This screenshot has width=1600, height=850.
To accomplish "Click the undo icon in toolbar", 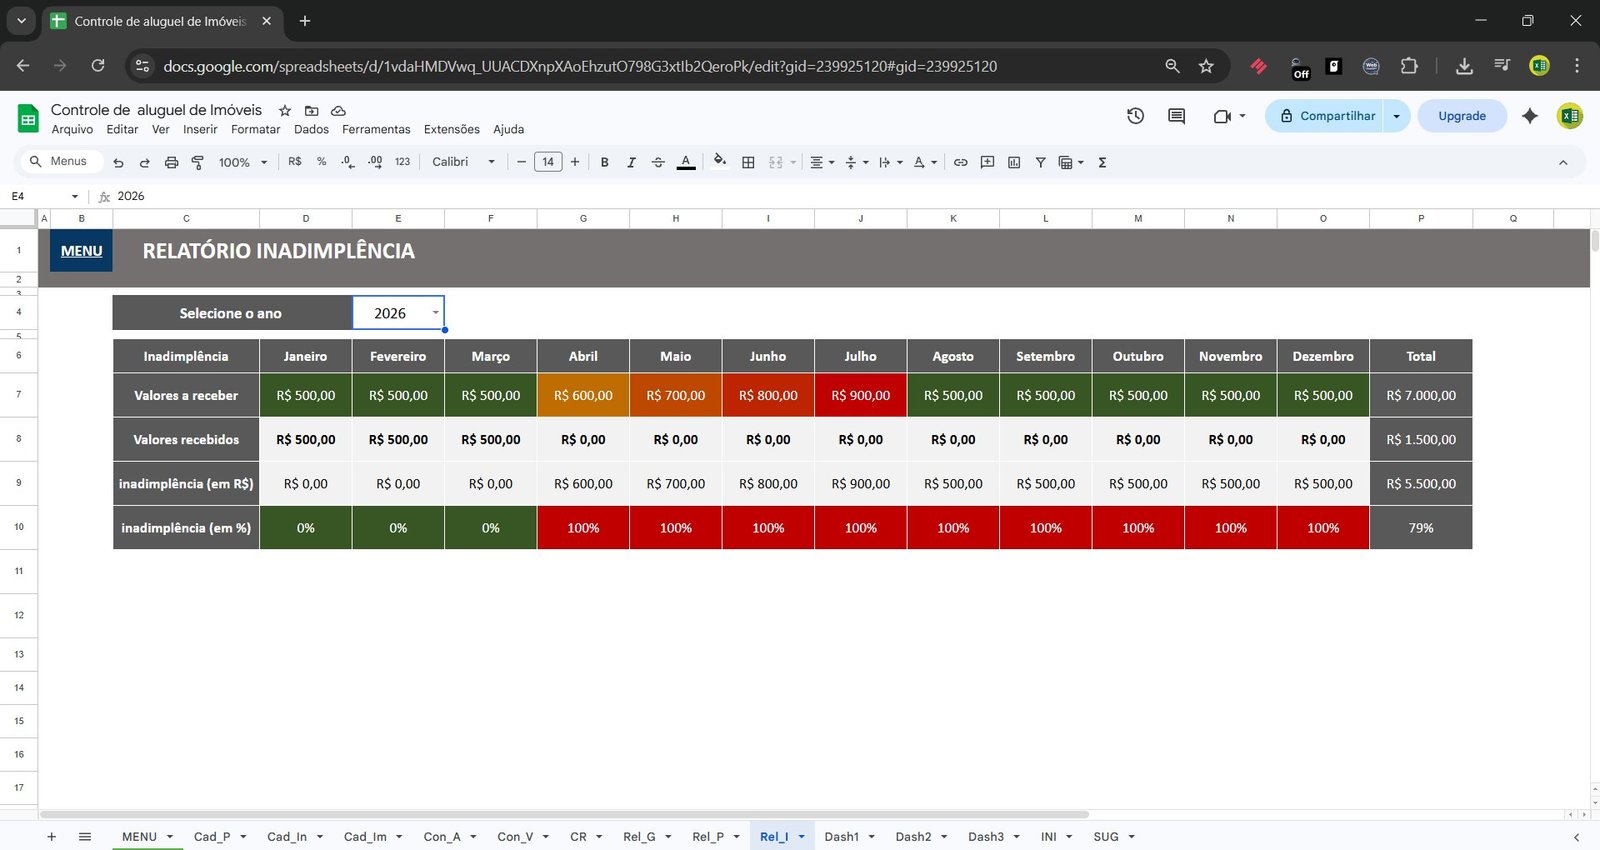I will tap(118, 162).
